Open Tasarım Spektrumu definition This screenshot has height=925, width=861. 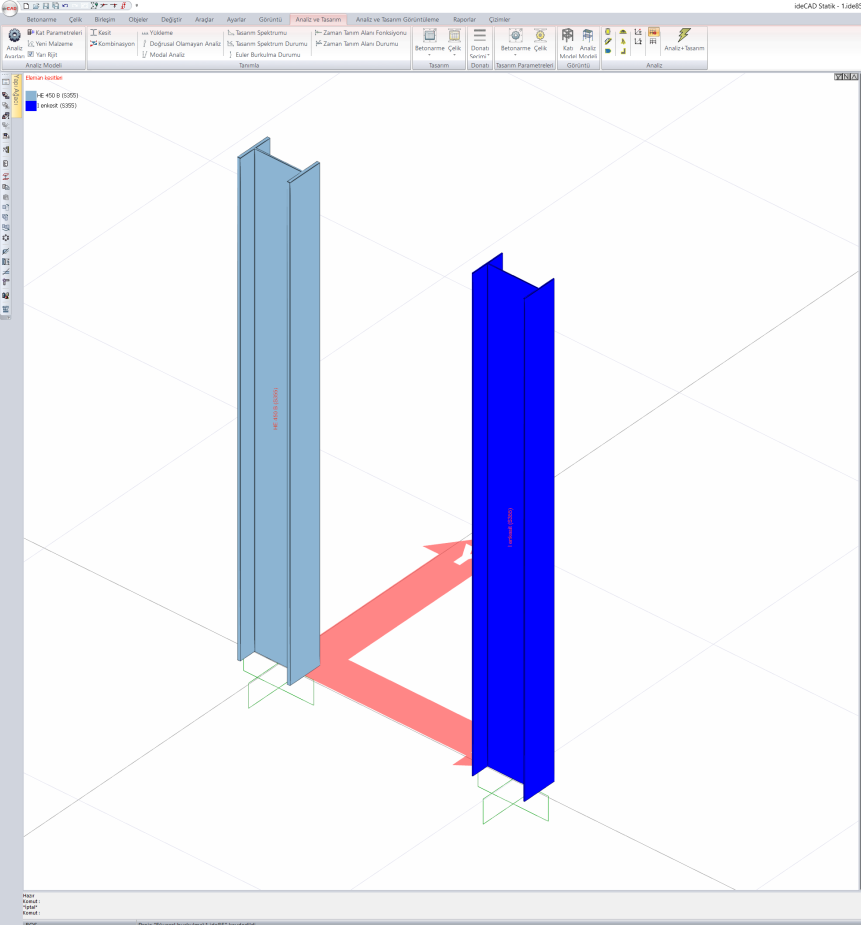click(257, 32)
